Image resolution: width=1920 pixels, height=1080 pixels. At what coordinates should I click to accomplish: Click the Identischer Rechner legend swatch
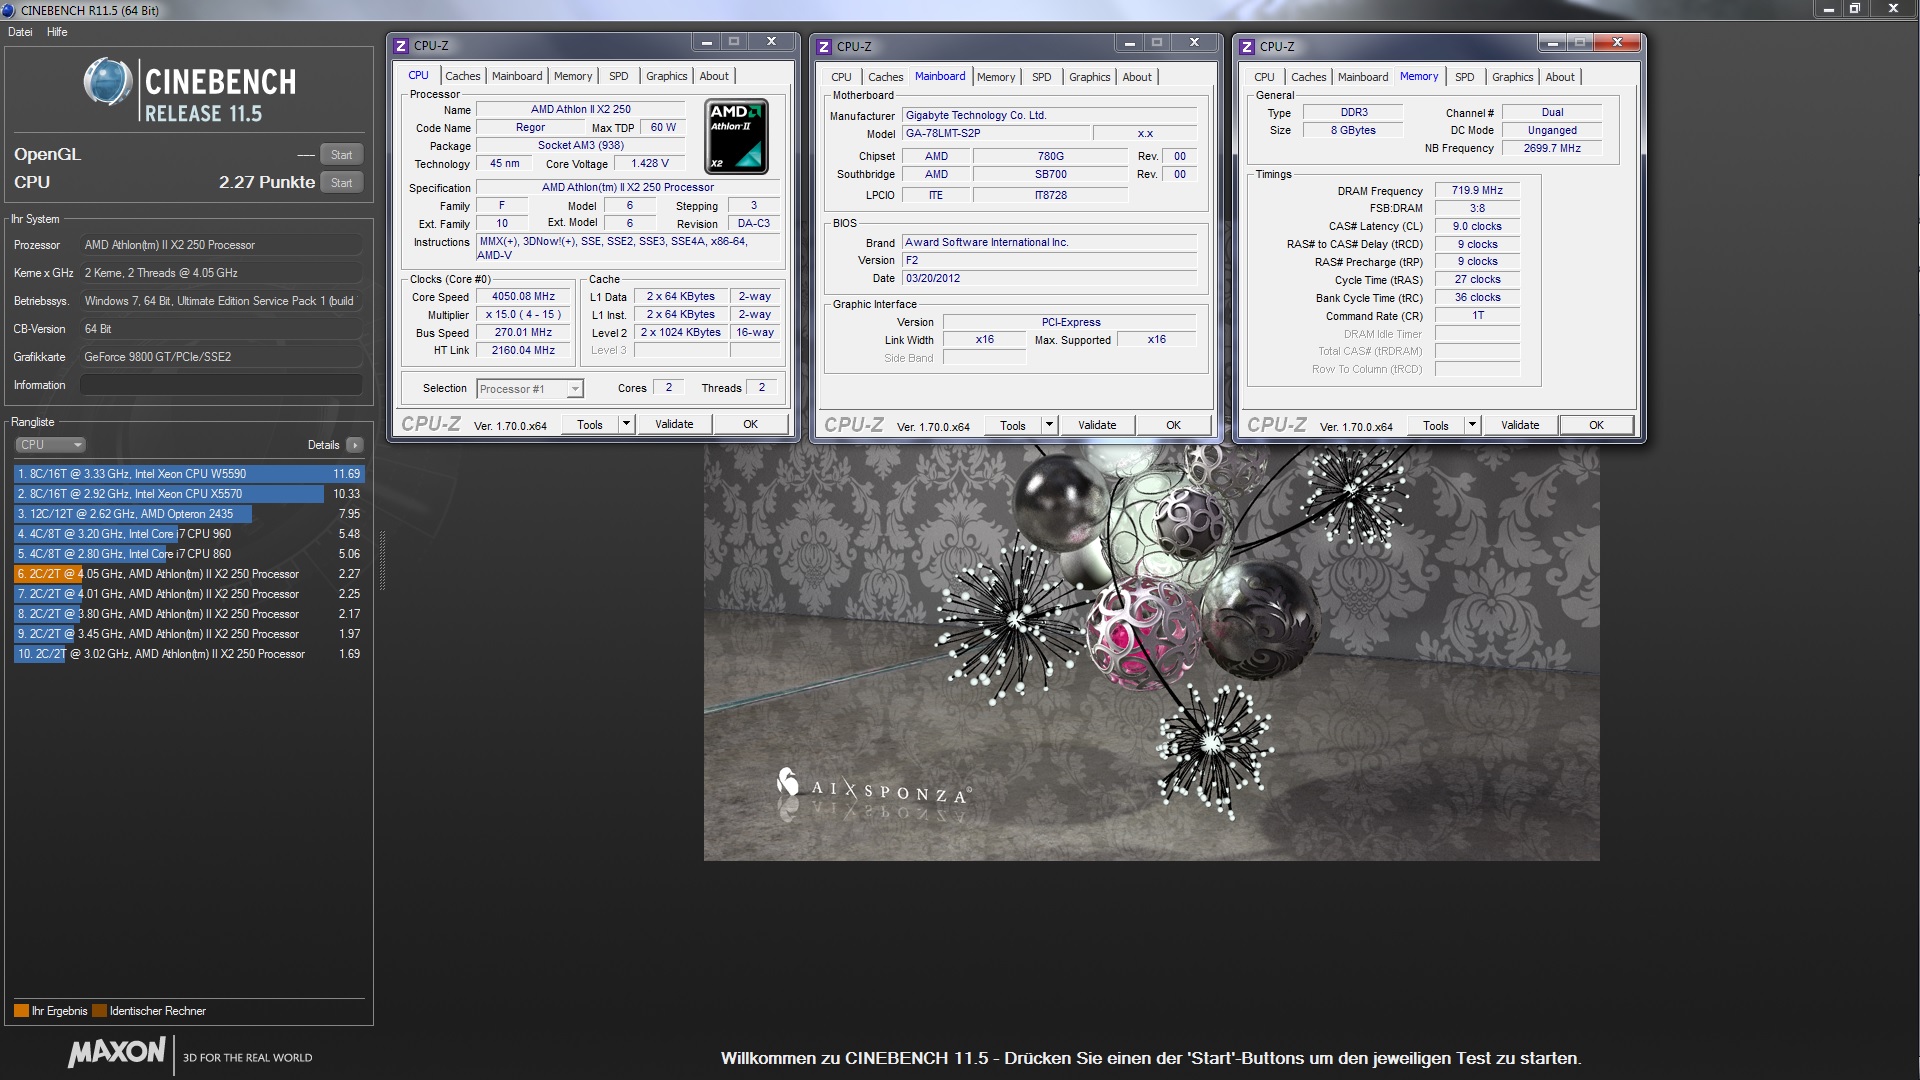99,1011
